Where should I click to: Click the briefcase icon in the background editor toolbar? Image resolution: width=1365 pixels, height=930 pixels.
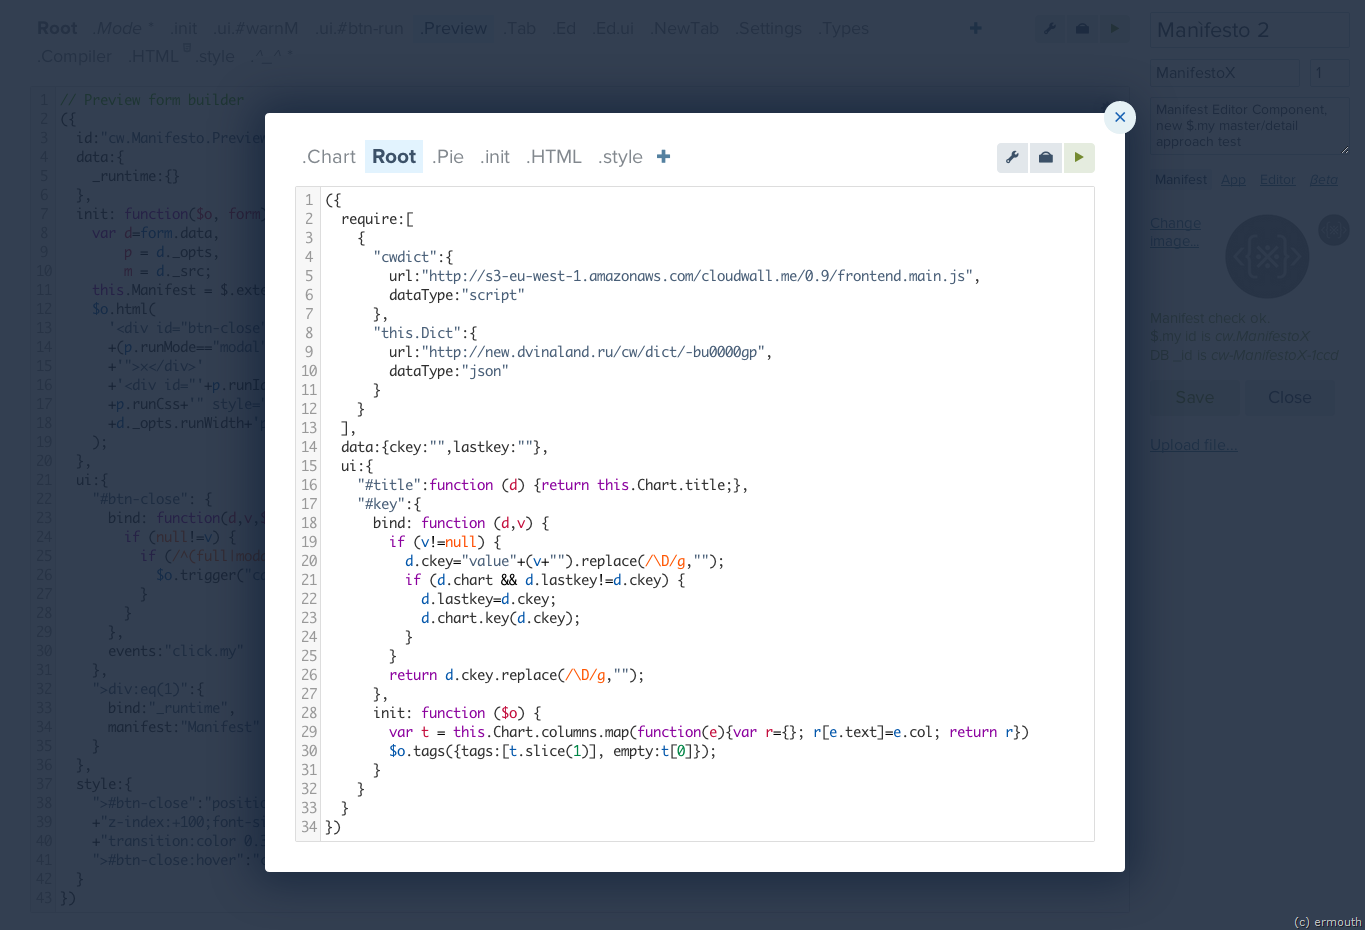[x=1082, y=29]
